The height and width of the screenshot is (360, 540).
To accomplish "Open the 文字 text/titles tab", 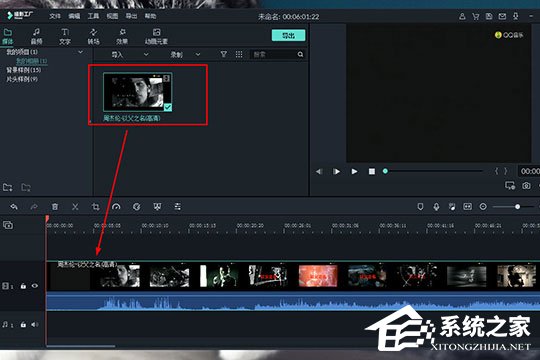I will pyautogui.click(x=65, y=37).
